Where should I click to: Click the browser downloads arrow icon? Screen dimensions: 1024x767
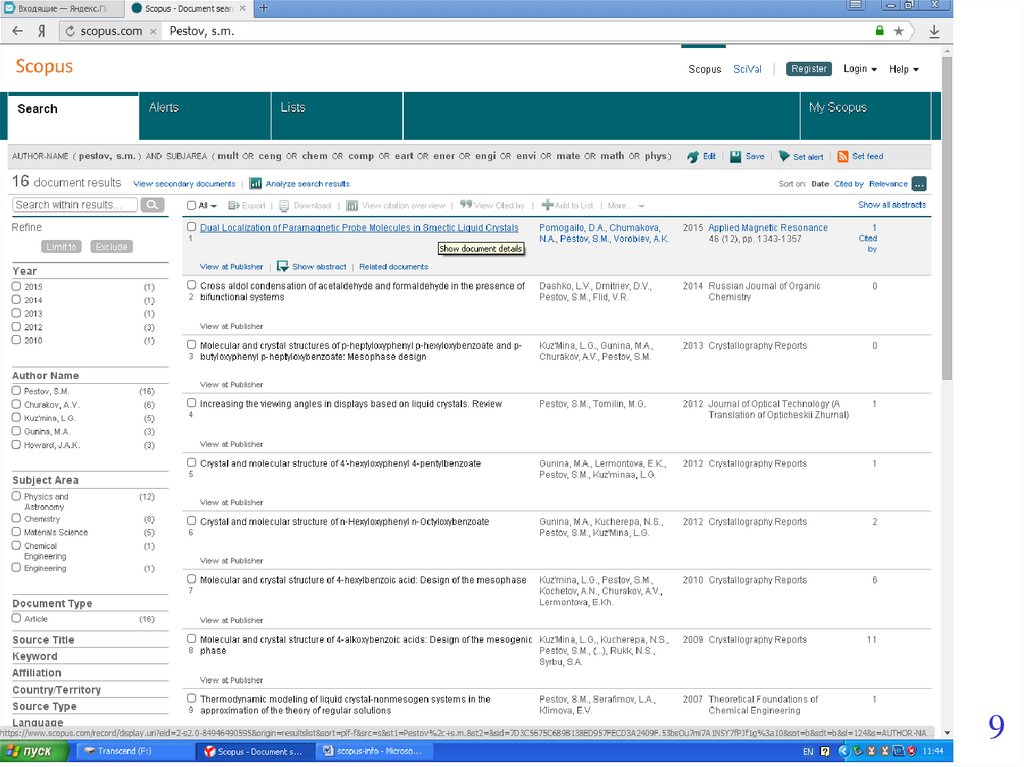[x=934, y=31]
